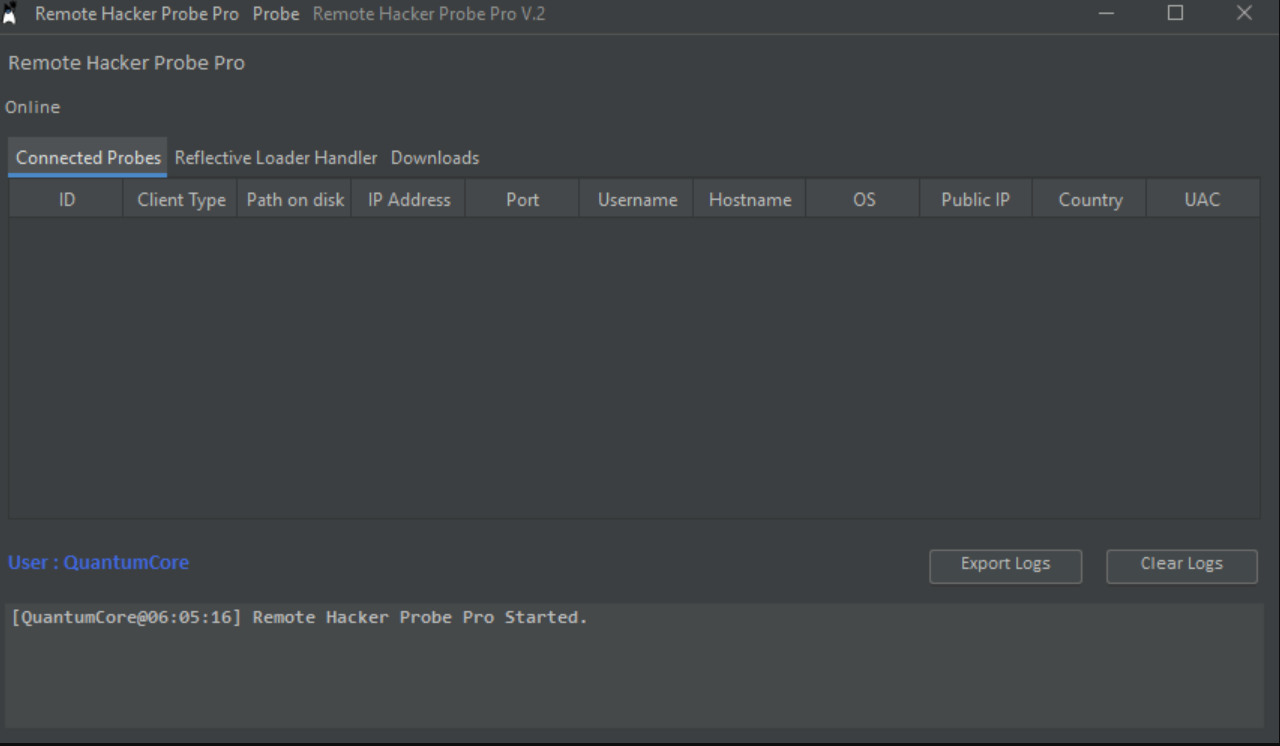Maximize the application window
This screenshot has width=1280, height=746.
tap(1176, 13)
